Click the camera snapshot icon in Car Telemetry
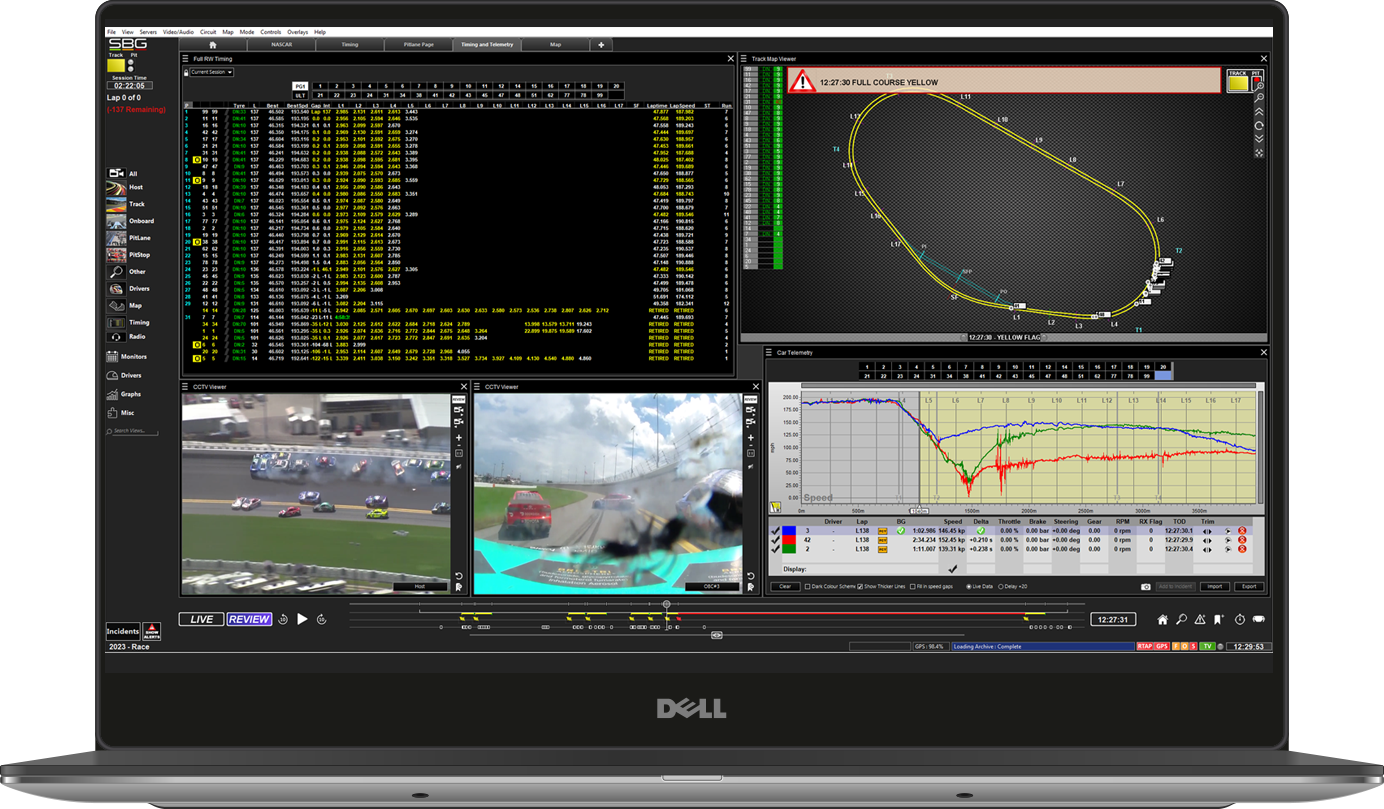Viewport: 1384px width, 809px height. point(1146,586)
